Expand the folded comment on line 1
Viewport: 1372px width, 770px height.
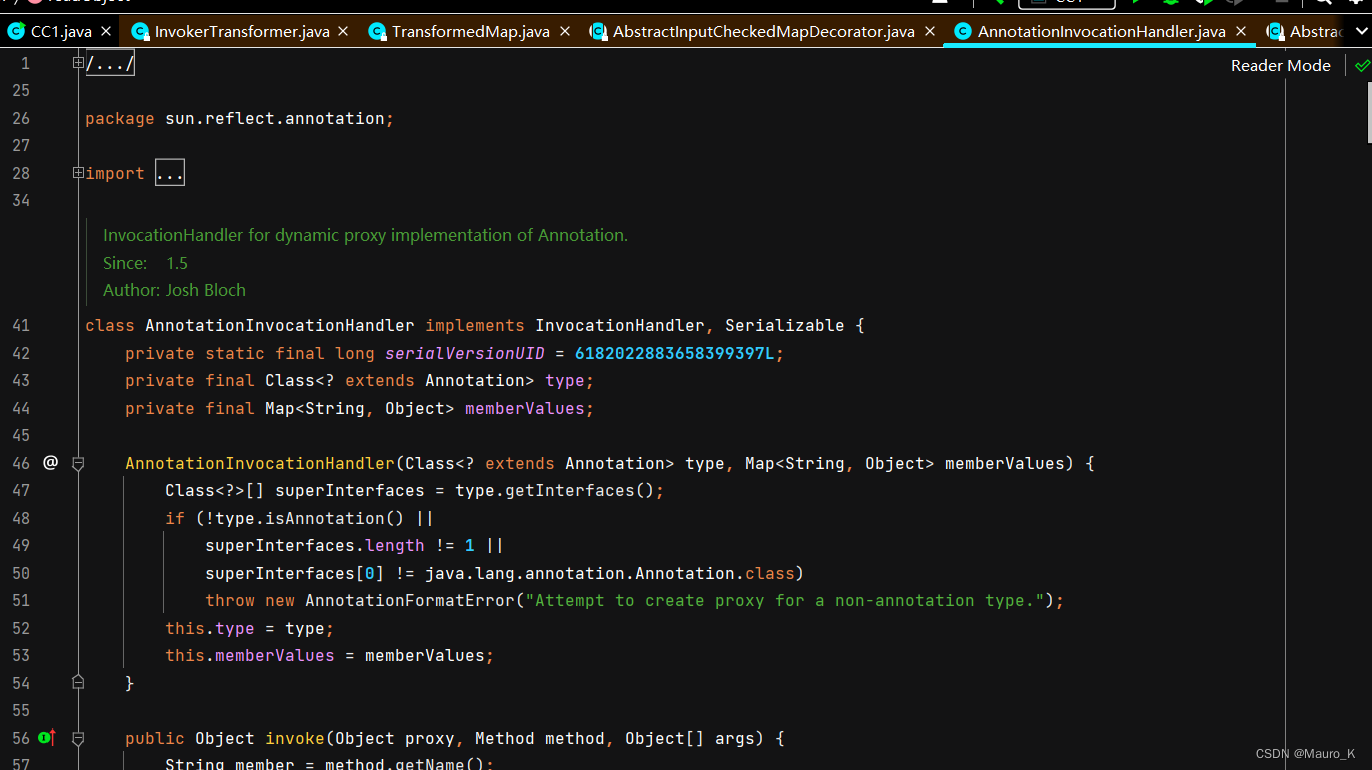(78, 63)
